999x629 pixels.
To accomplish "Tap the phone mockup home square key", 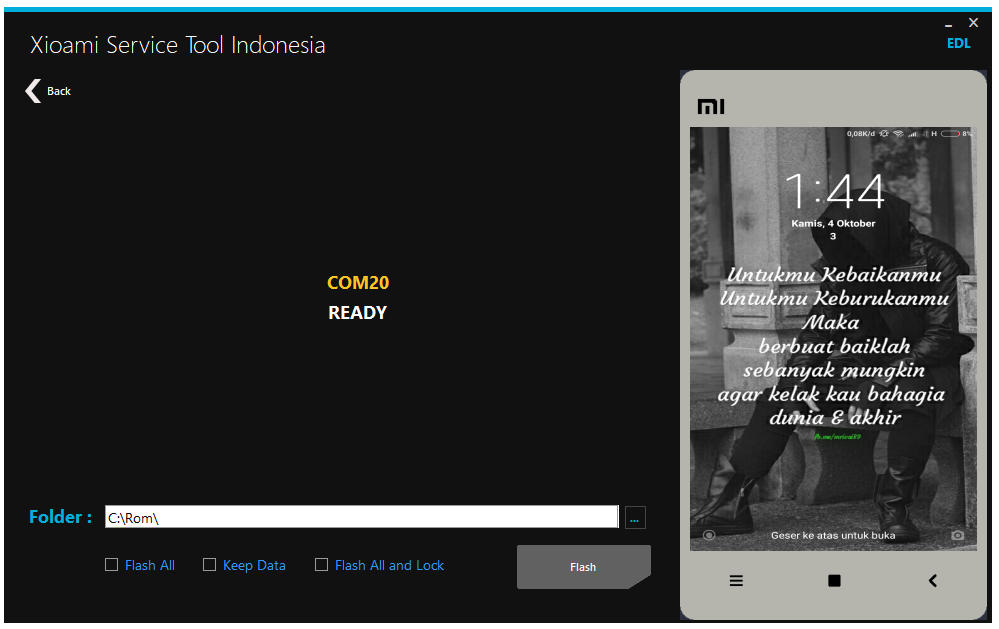I will click(834, 581).
